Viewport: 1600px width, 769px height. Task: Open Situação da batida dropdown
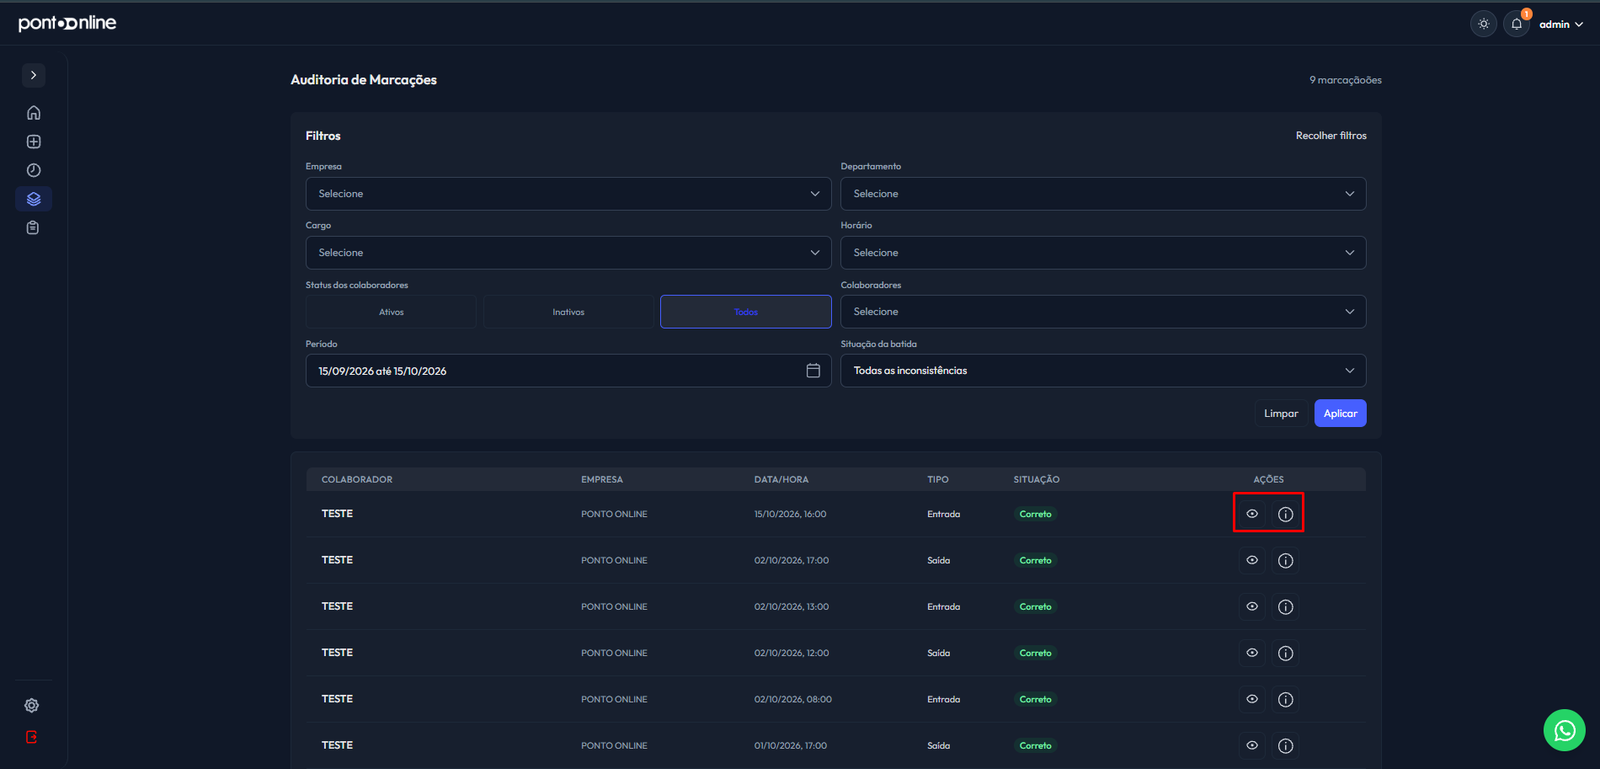pyautogui.click(x=1103, y=371)
